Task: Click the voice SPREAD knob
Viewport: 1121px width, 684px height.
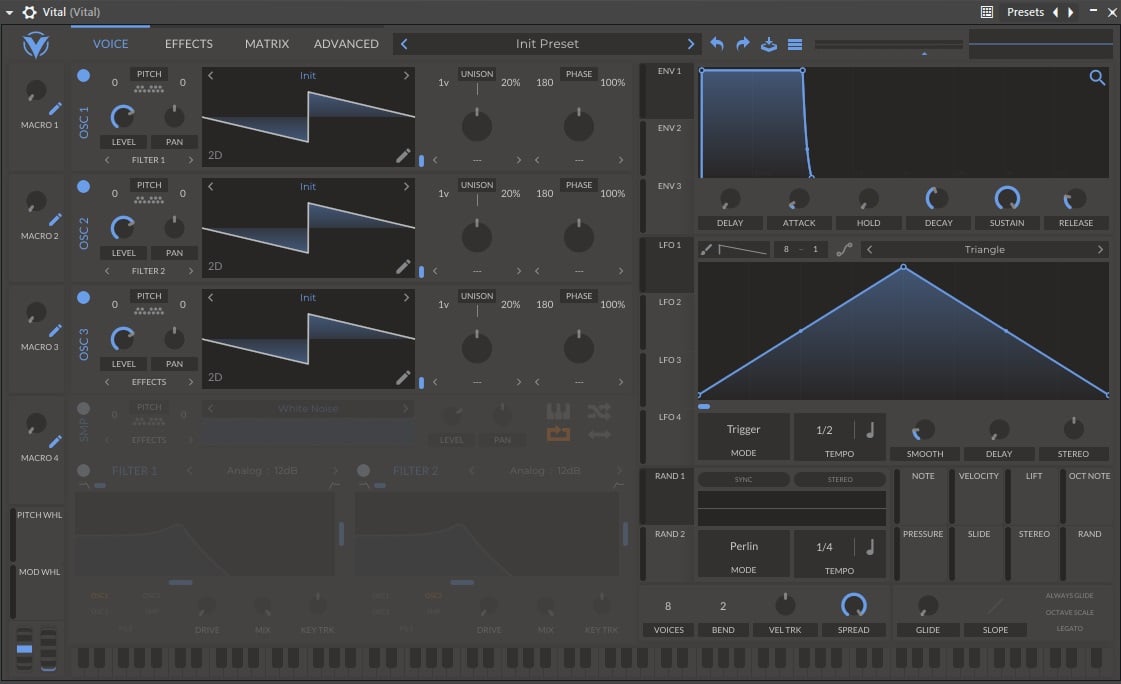Action: [854, 605]
